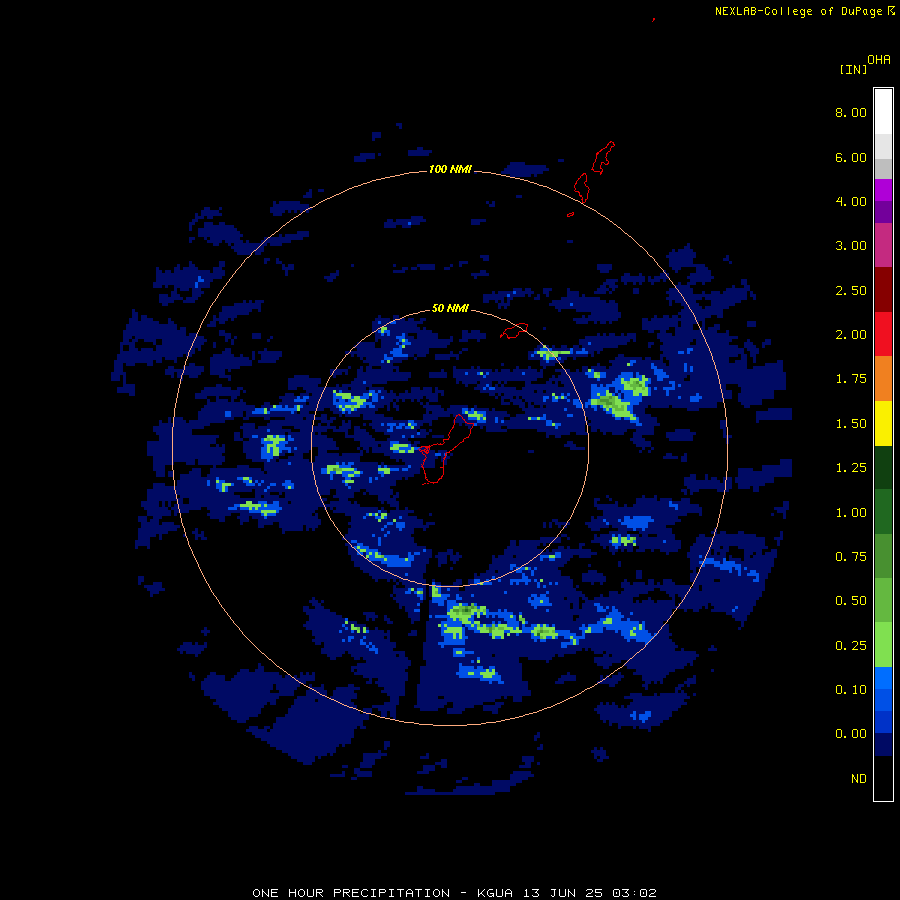This screenshot has height=900, width=900.
Task: Click the 0.75 legend value
Action: pos(851,557)
